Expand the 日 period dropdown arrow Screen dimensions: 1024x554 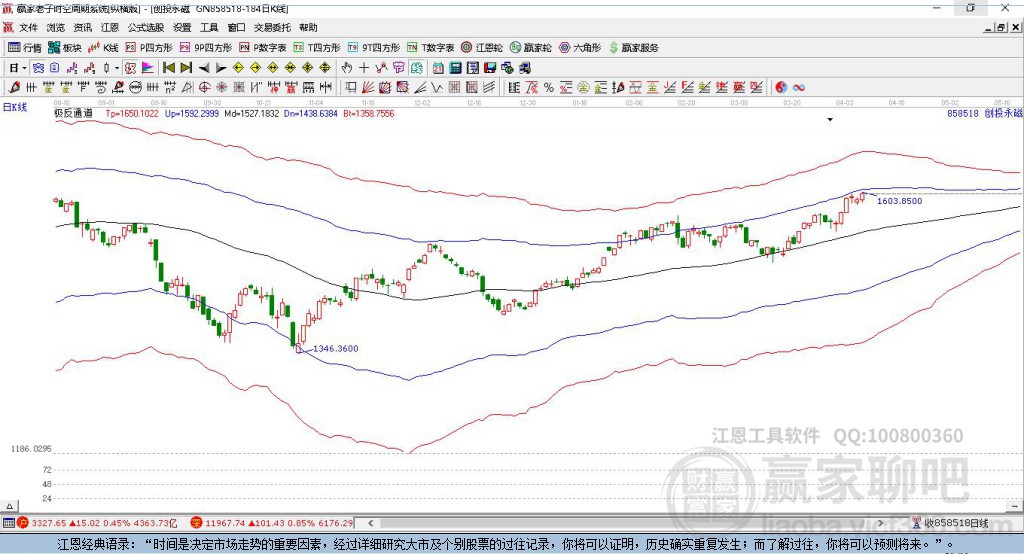click(24, 68)
